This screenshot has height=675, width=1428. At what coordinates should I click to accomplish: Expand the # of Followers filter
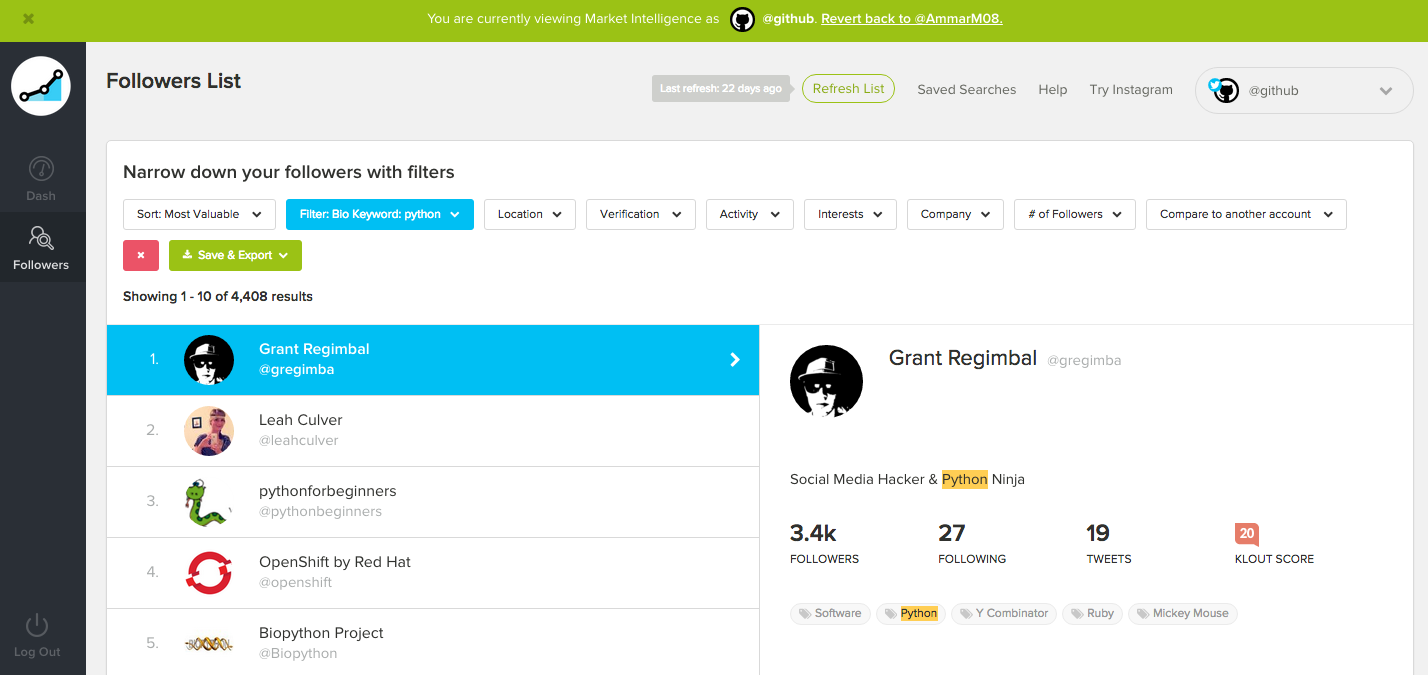(1074, 214)
